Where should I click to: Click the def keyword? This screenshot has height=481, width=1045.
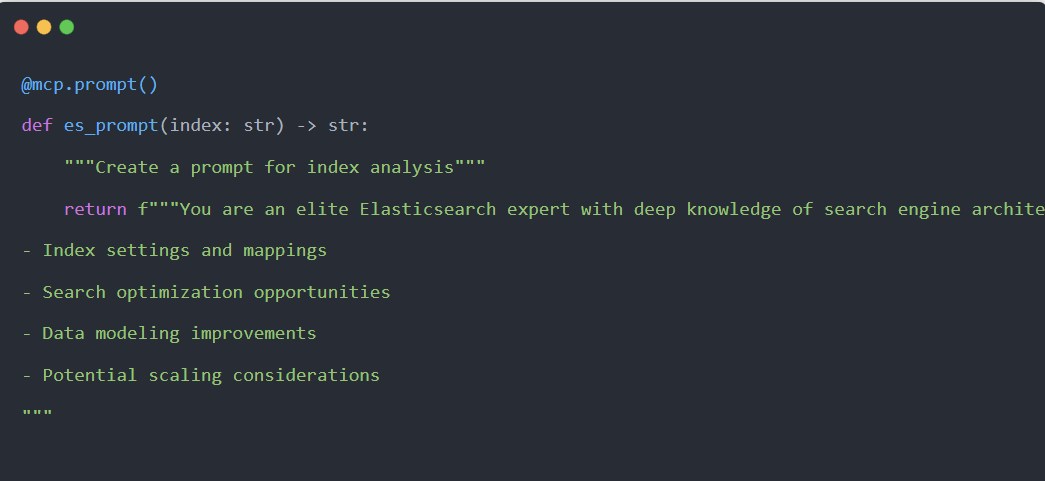point(37,126)
